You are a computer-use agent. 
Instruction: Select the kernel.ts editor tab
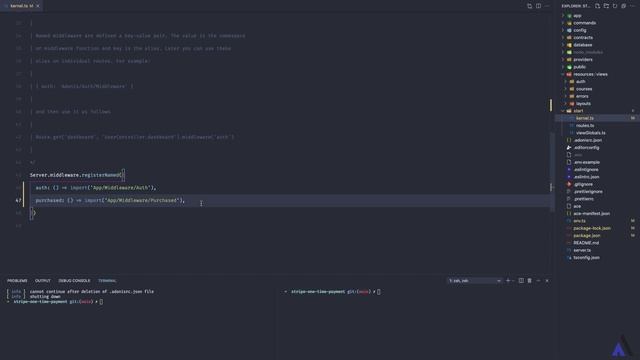pyautogui.click(x=22, y=6)
